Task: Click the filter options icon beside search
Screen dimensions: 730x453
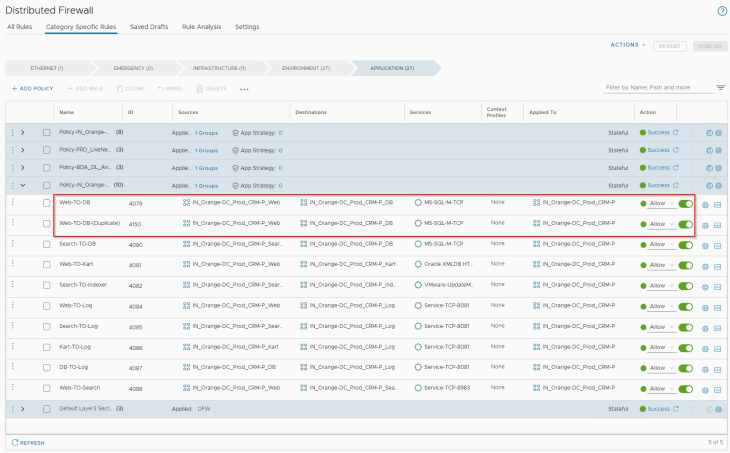Action: tap(720, 88)
